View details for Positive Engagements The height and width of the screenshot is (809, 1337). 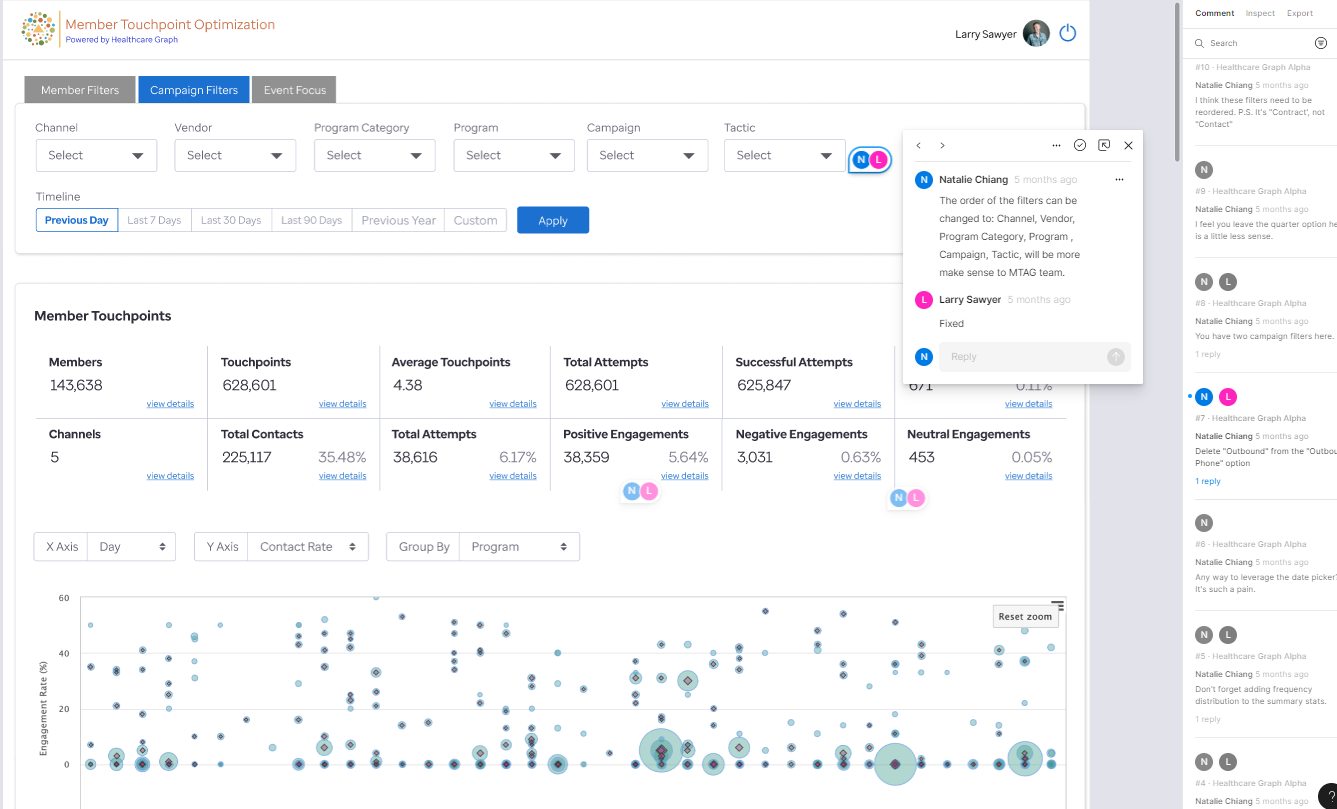tap(685, 476)
